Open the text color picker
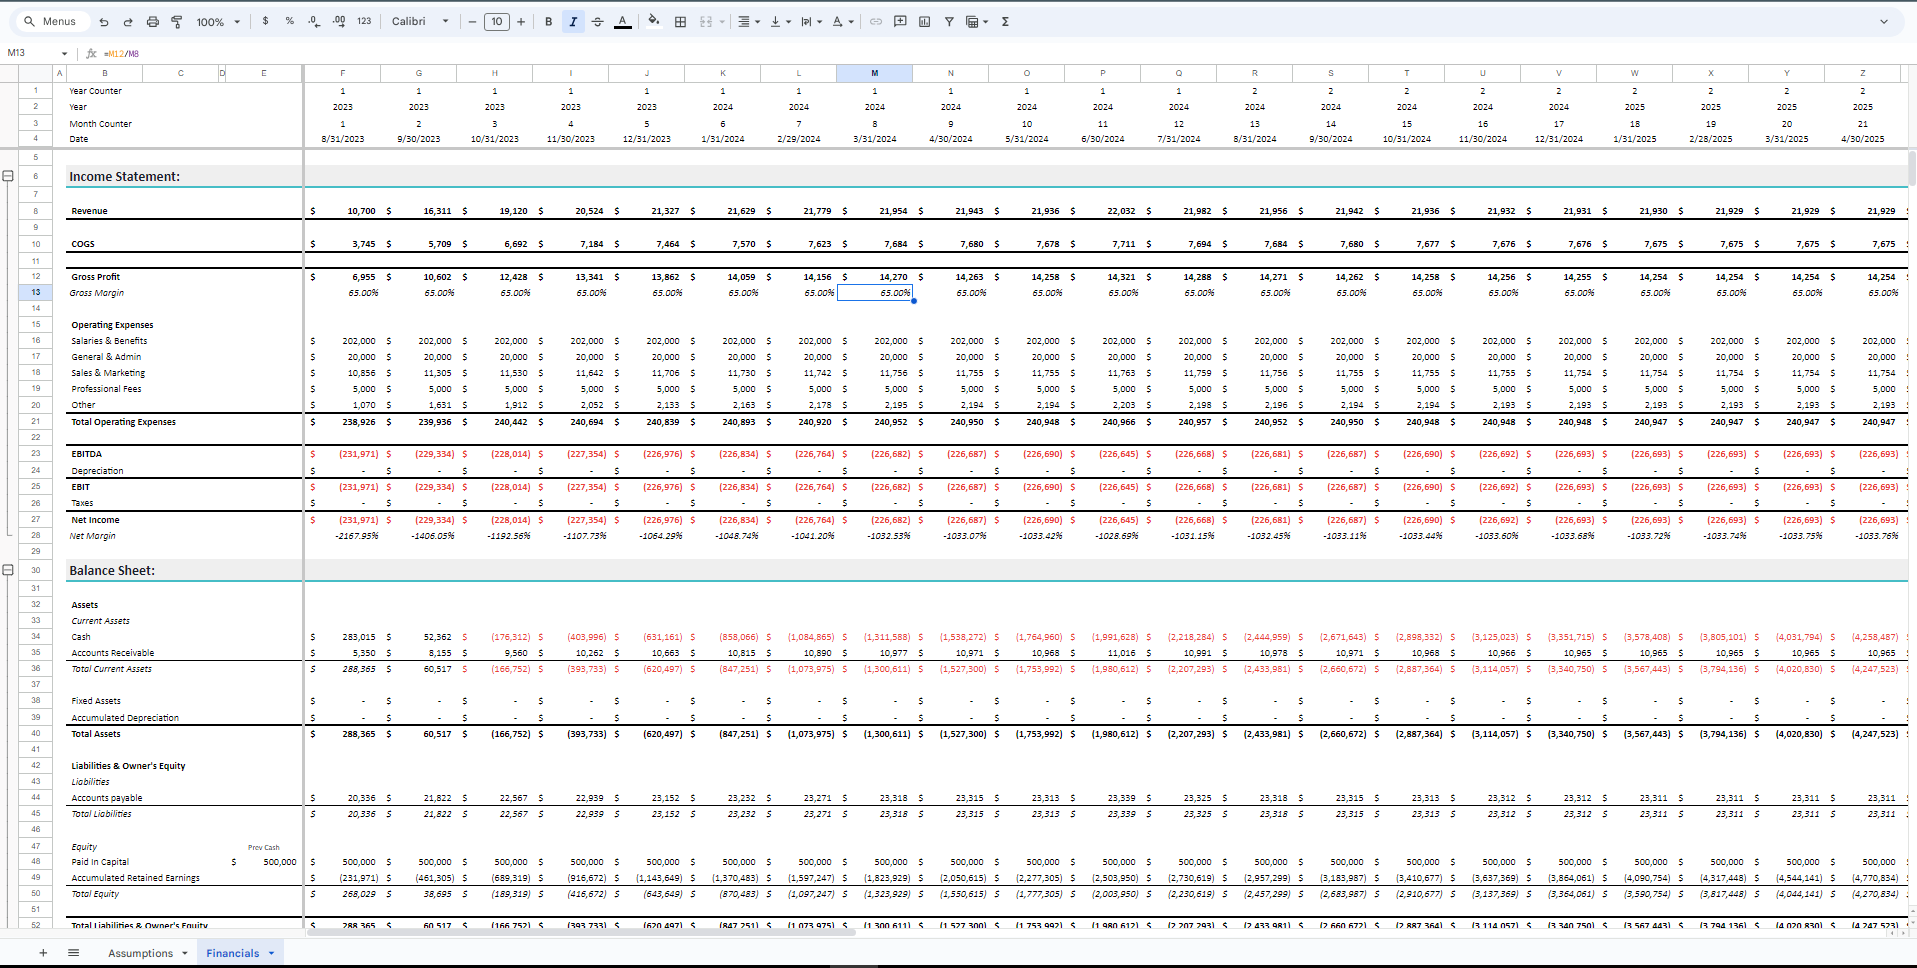 (x=622, y=21)
